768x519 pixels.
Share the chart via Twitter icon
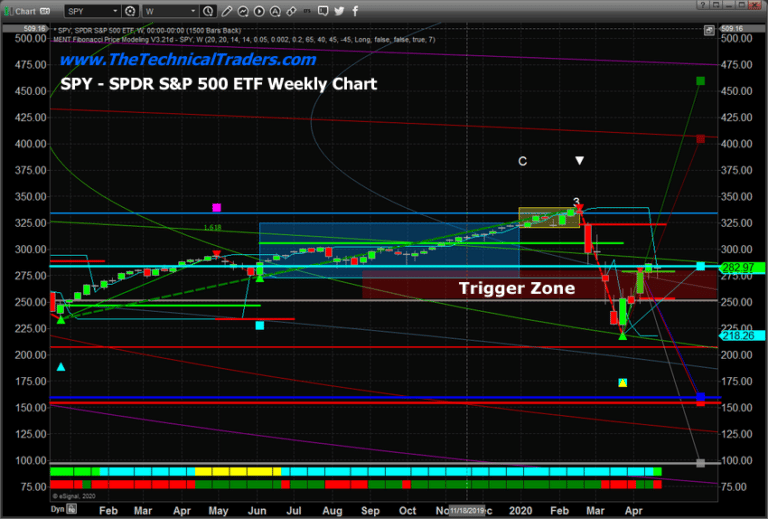tap(339, 11)
